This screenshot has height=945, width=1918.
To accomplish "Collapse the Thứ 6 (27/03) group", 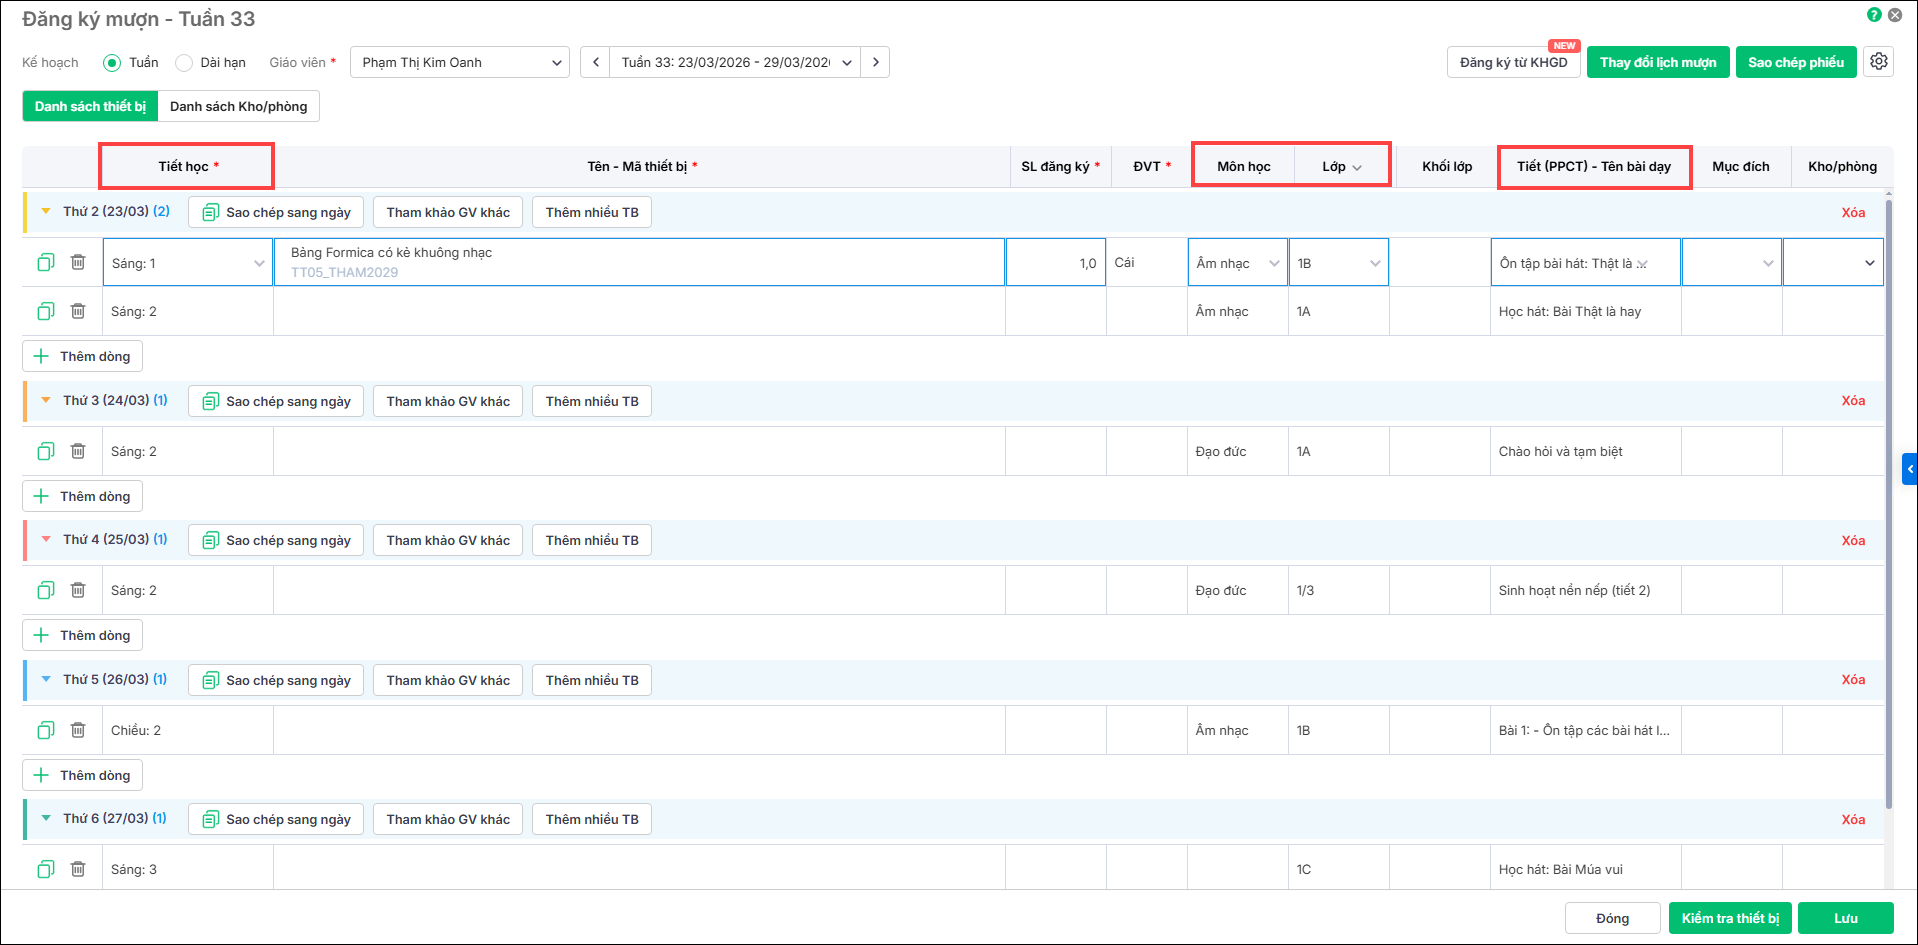I will click(x=46, y=818).
